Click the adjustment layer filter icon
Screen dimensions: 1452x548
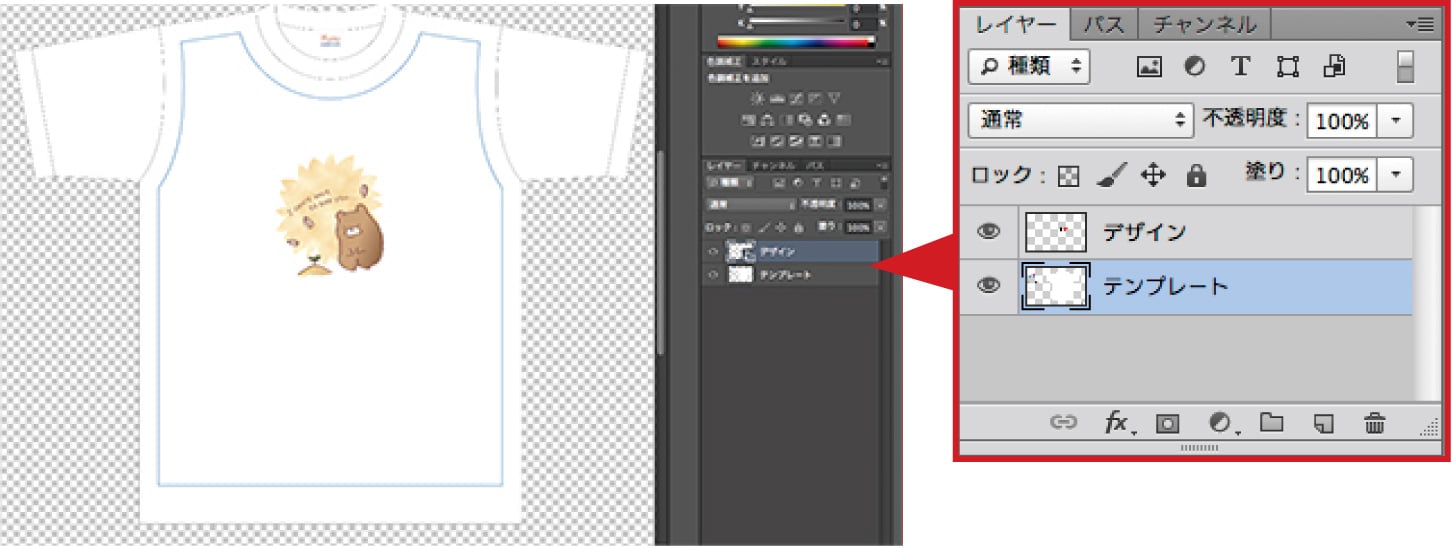pyautogui.click(x=1194, y=67)
